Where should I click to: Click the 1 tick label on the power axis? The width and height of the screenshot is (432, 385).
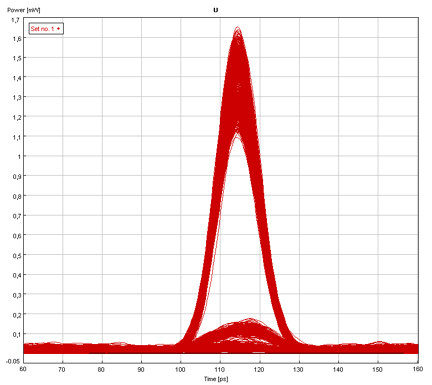tap(19, 157)
